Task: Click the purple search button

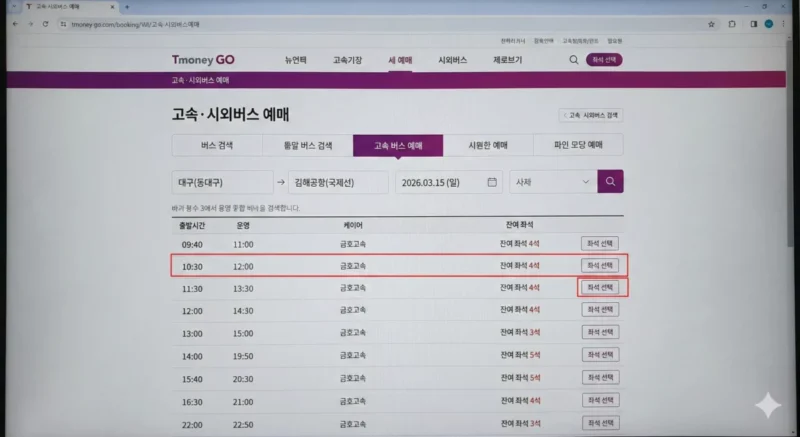Action: click(x=610, y=182)
